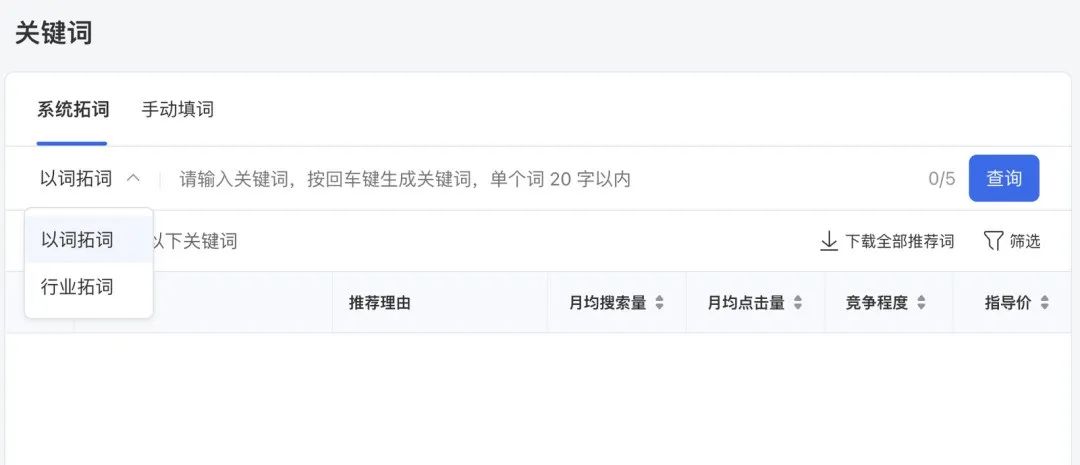Choose 行业拓词 from the dropdown list
The width and height of the screenshot is (1080, 465).
(x=77, y=287)
